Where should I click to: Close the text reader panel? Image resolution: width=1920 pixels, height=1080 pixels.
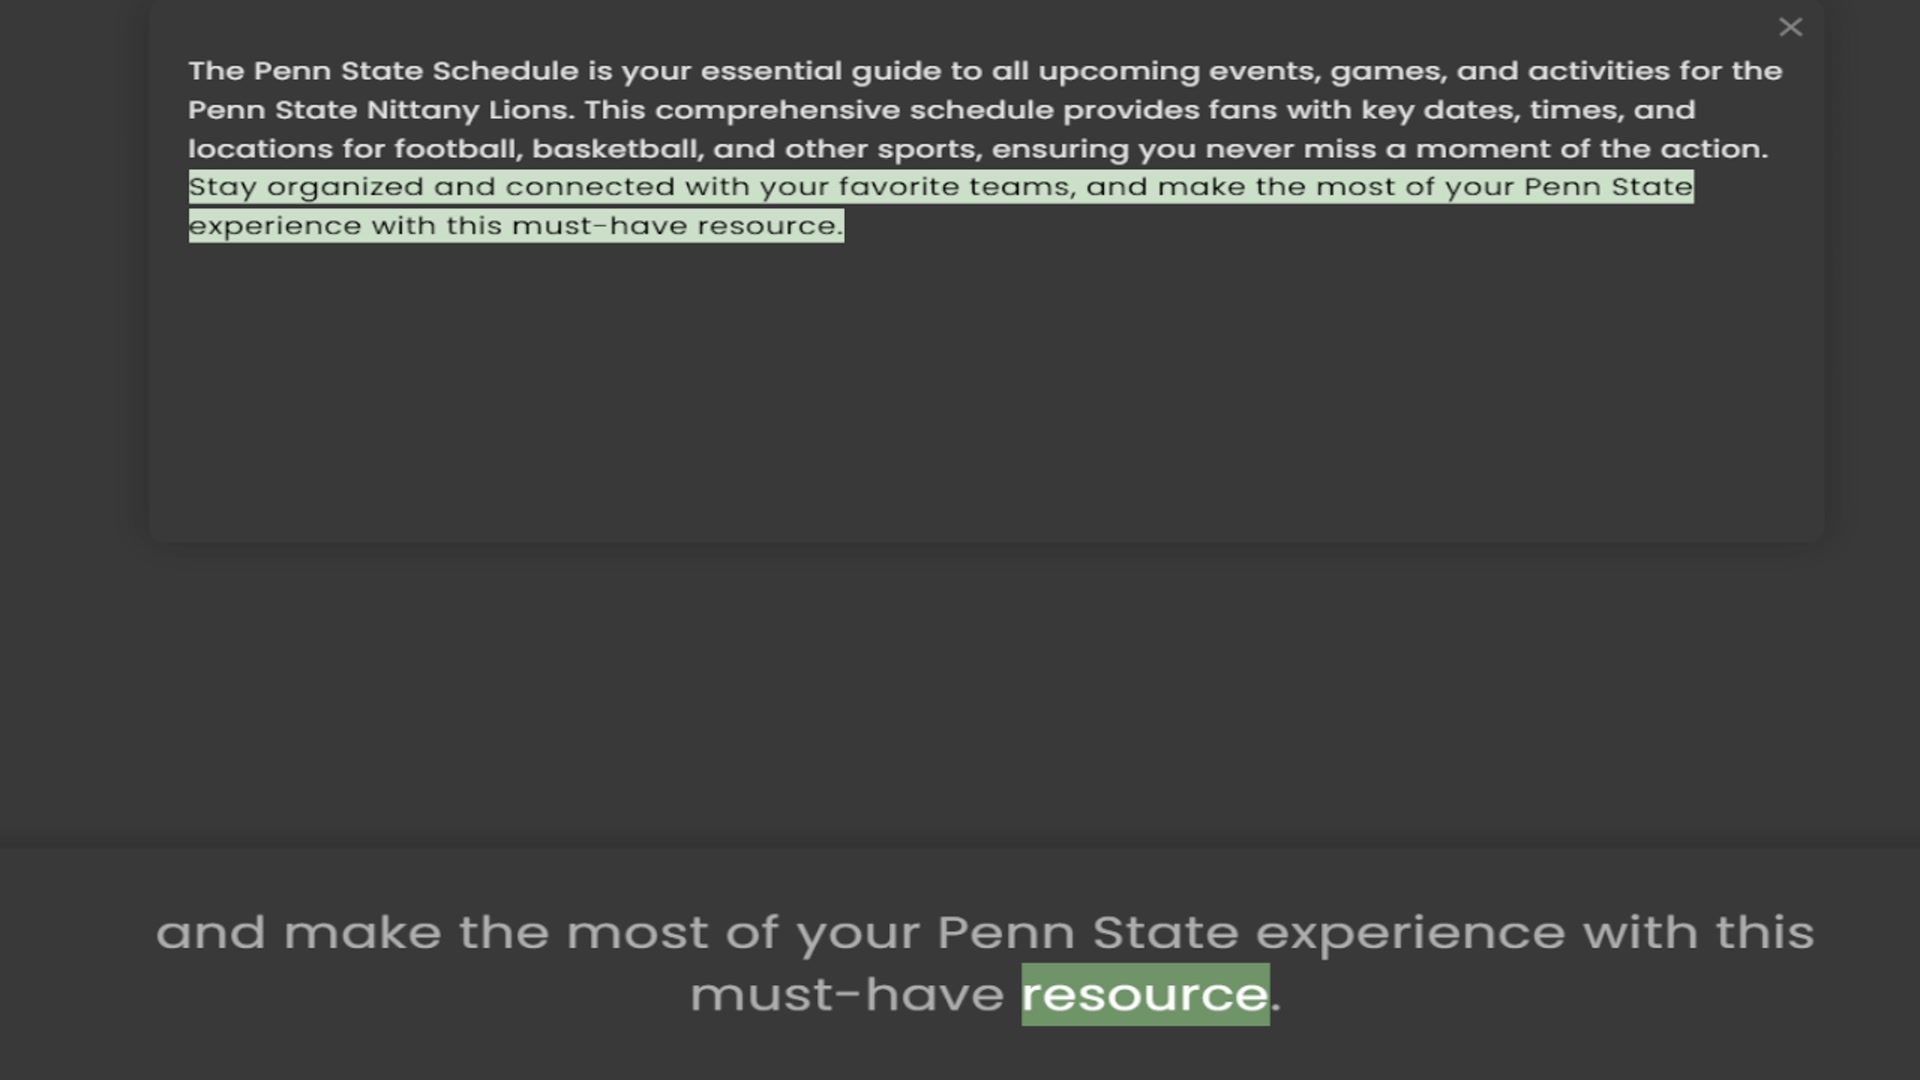(x=1790, y=27)
